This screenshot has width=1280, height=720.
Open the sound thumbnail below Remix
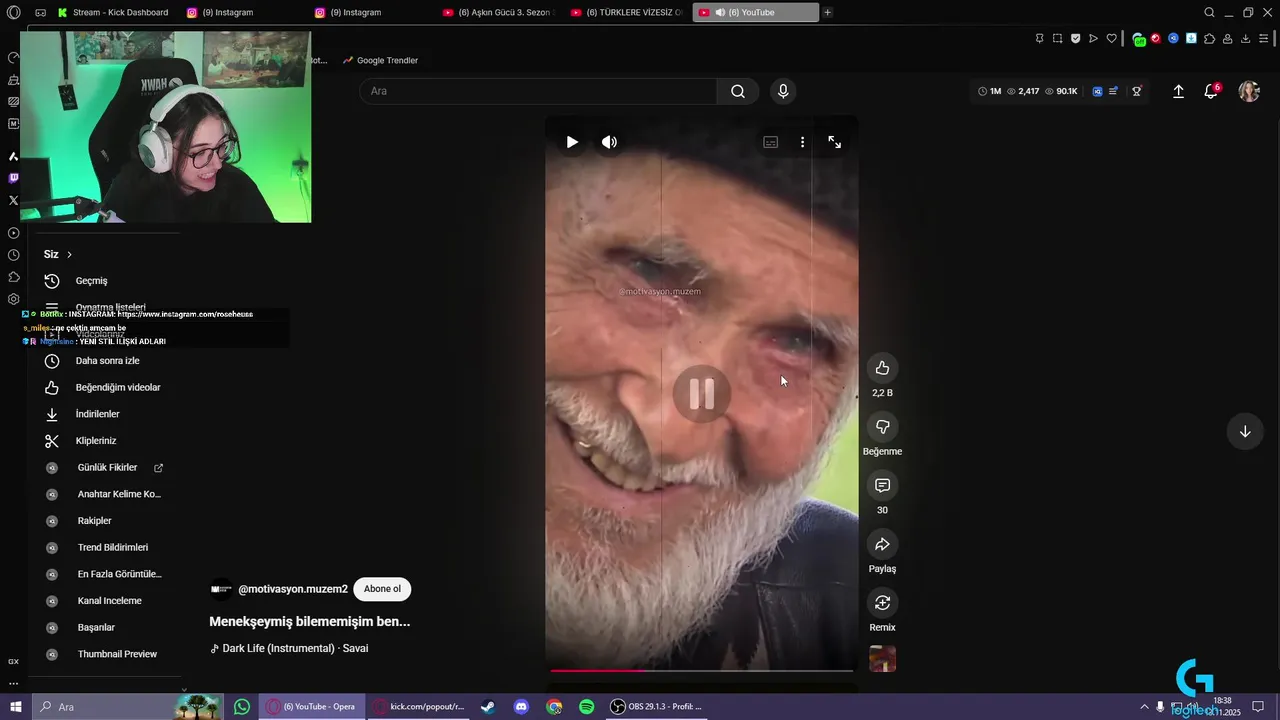click(882, 659)
